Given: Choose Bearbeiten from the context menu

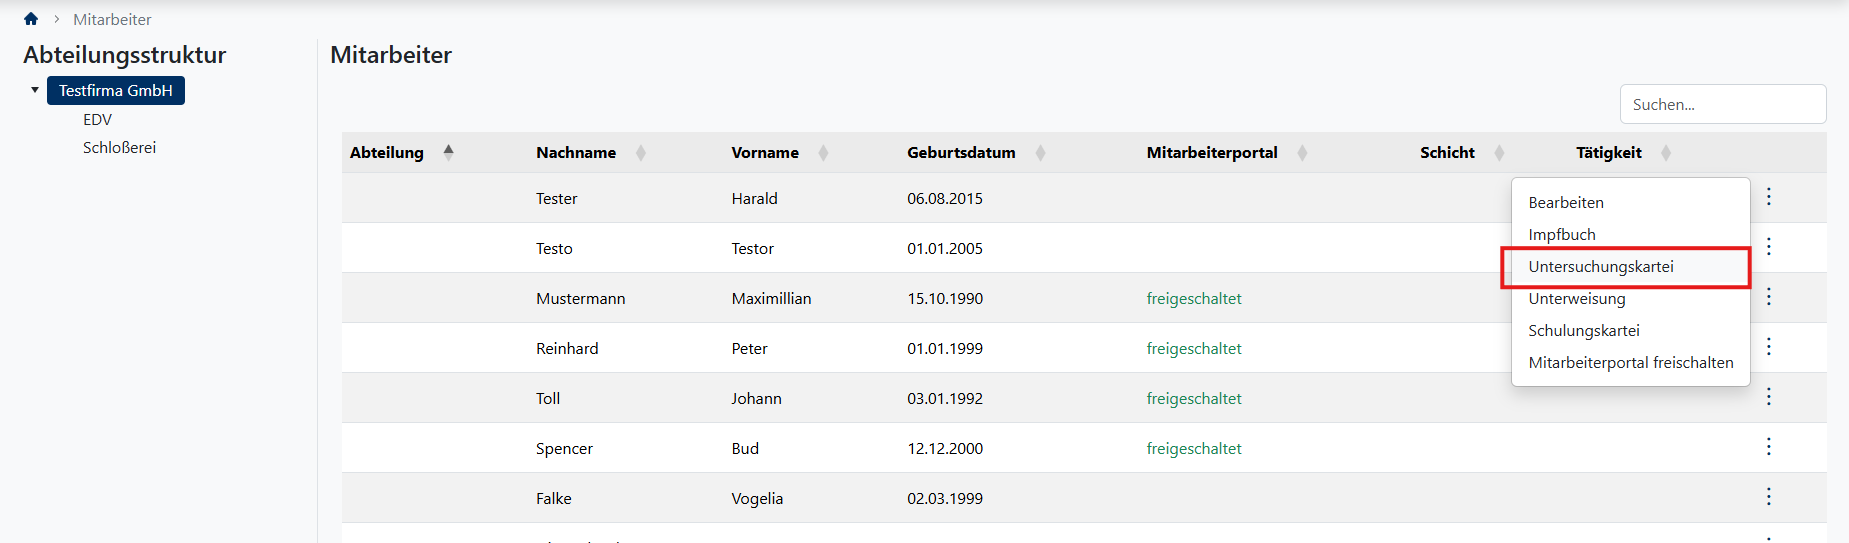Looking at the screenshot, I should [1566, 202].
